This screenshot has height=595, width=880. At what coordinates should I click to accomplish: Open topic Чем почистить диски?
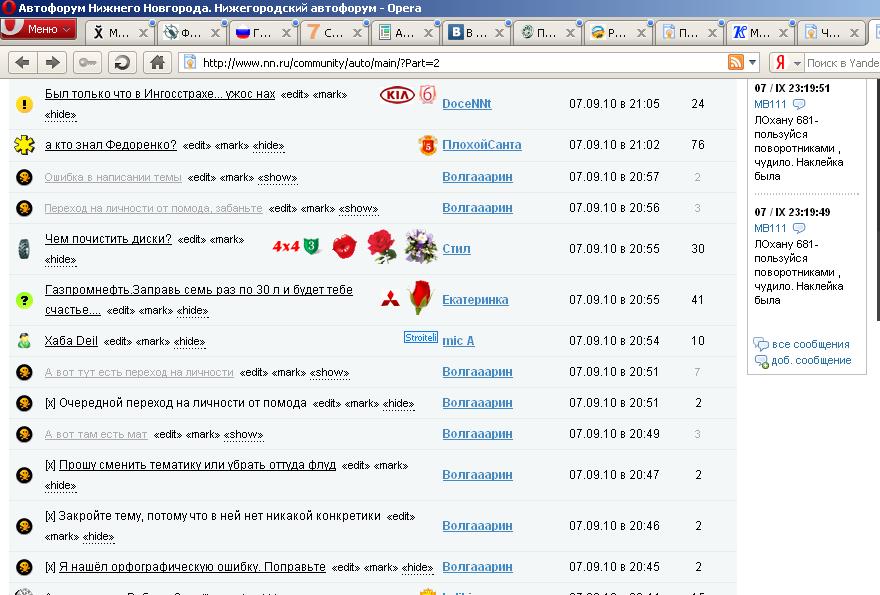[107, 239]
